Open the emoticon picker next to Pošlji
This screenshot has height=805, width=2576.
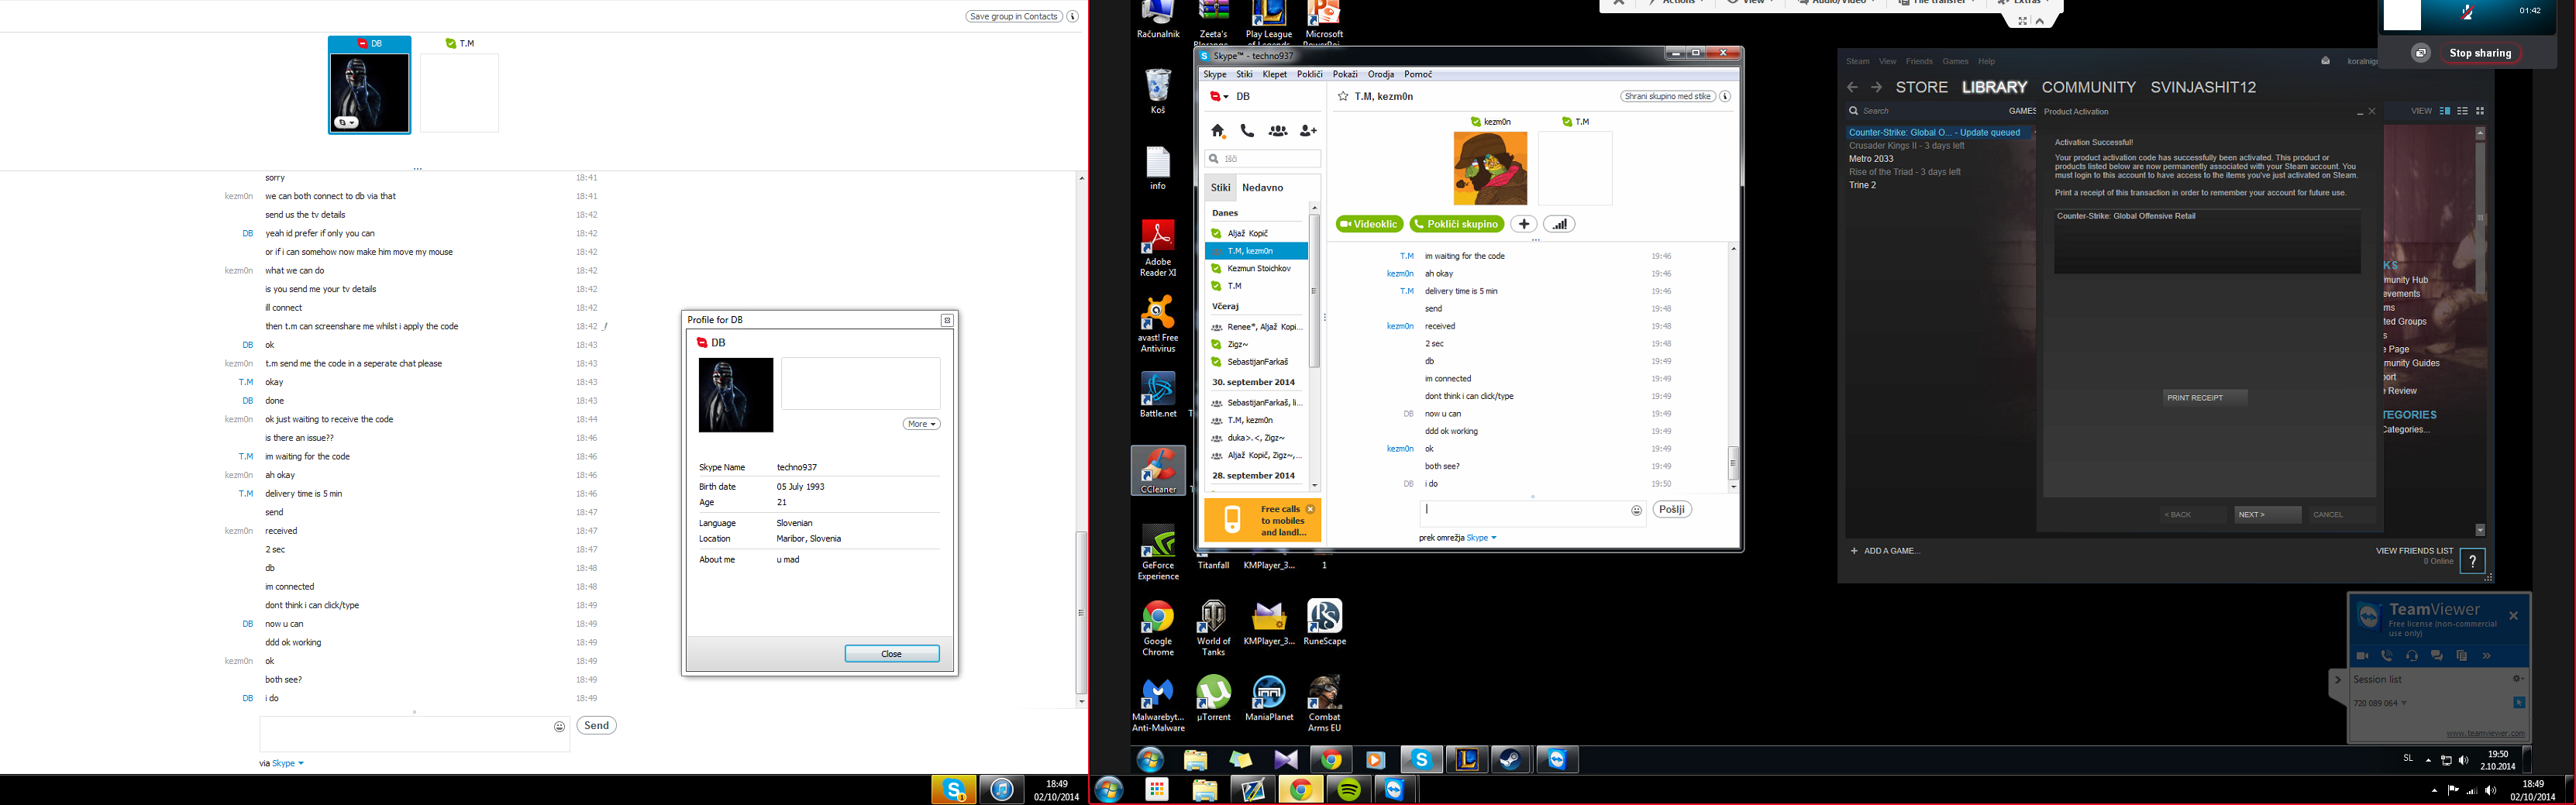click(1636, 511)
